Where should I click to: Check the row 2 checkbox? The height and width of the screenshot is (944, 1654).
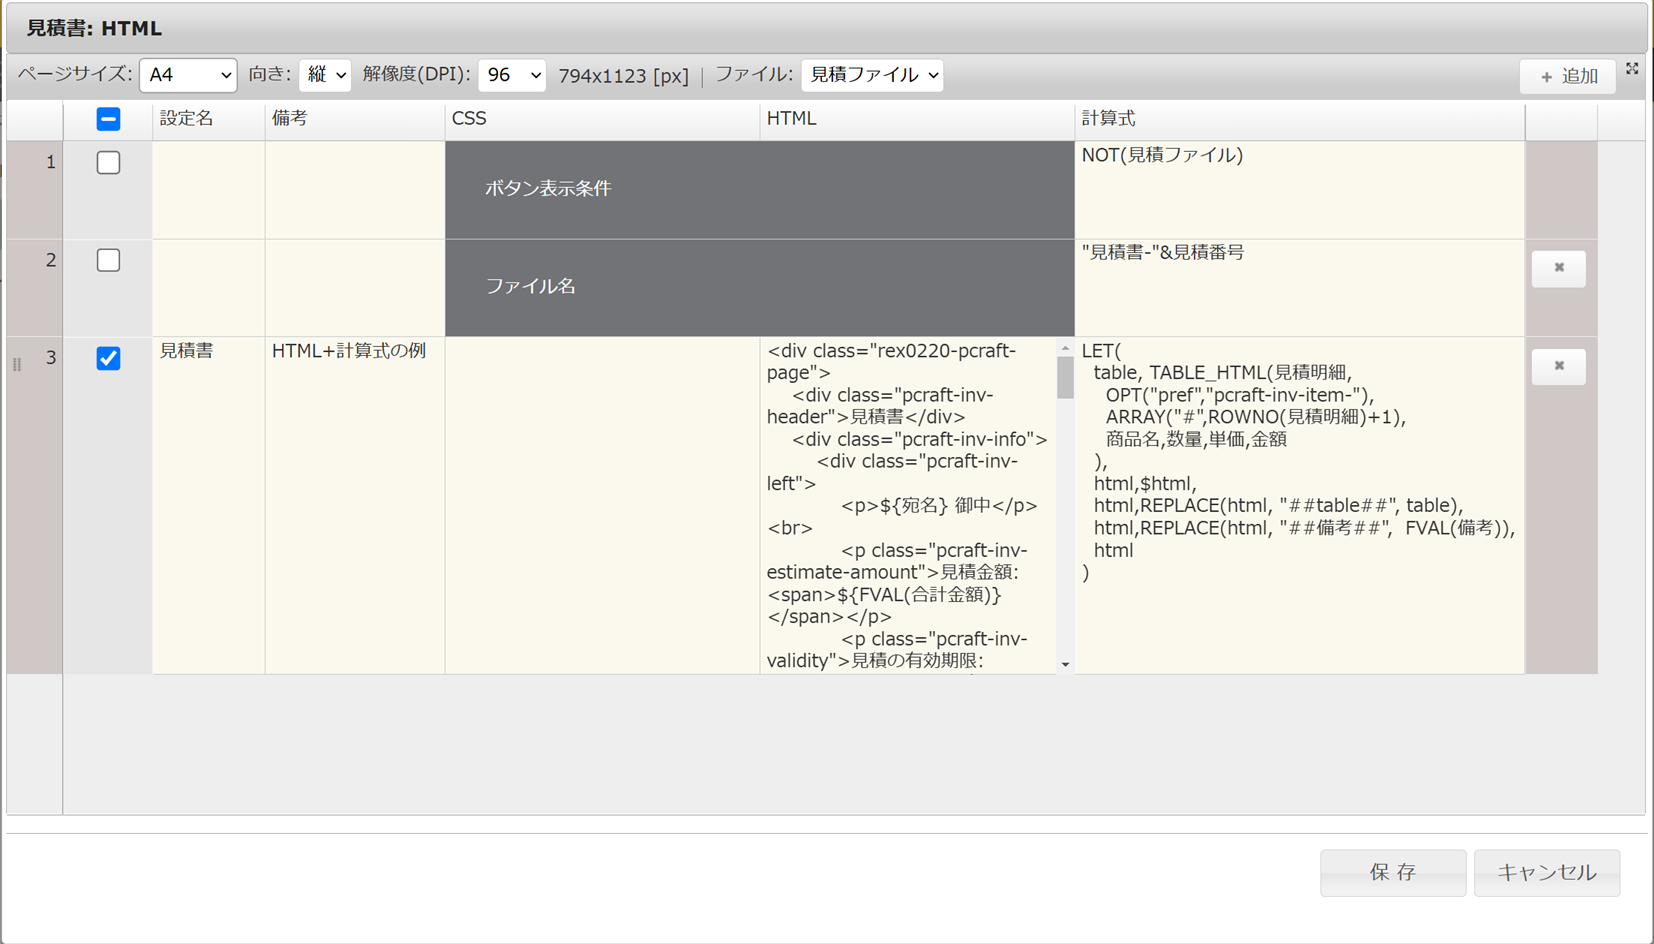pyautogui.click(x=108, y=260)
